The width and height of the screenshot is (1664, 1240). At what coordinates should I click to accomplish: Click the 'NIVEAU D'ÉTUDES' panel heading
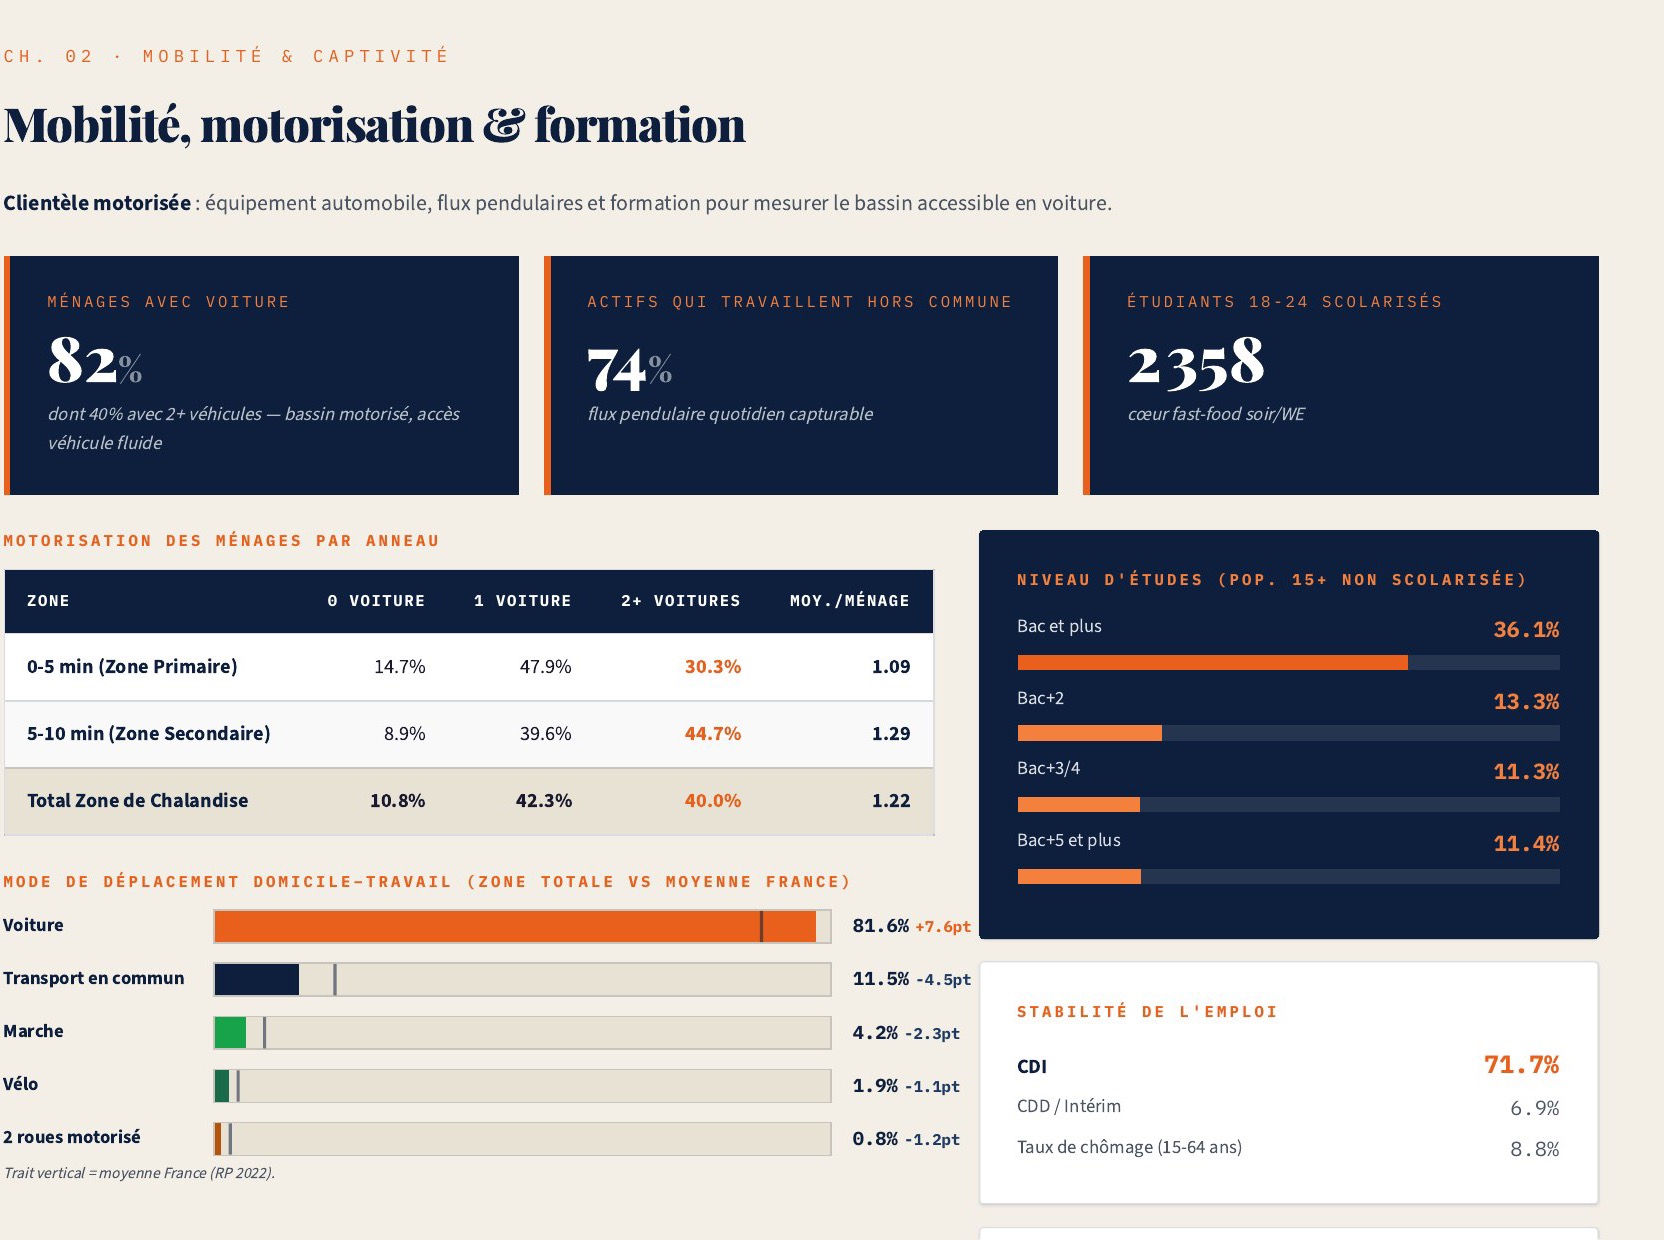(x=1272, y=580)
